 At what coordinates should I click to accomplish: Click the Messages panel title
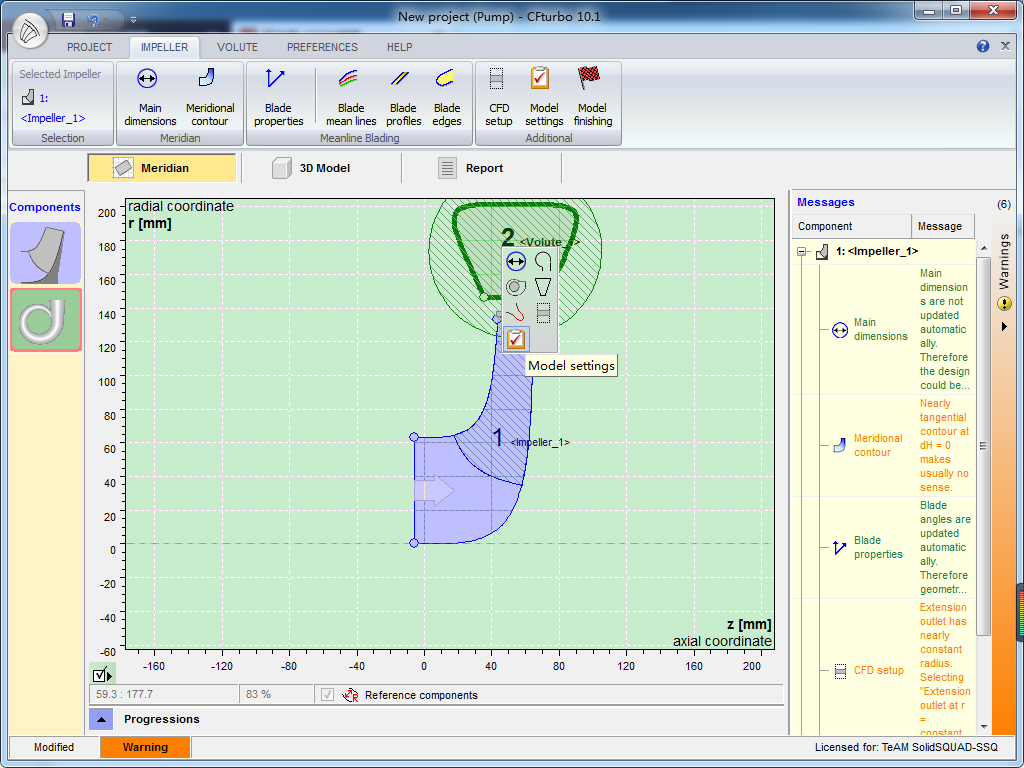825,202
